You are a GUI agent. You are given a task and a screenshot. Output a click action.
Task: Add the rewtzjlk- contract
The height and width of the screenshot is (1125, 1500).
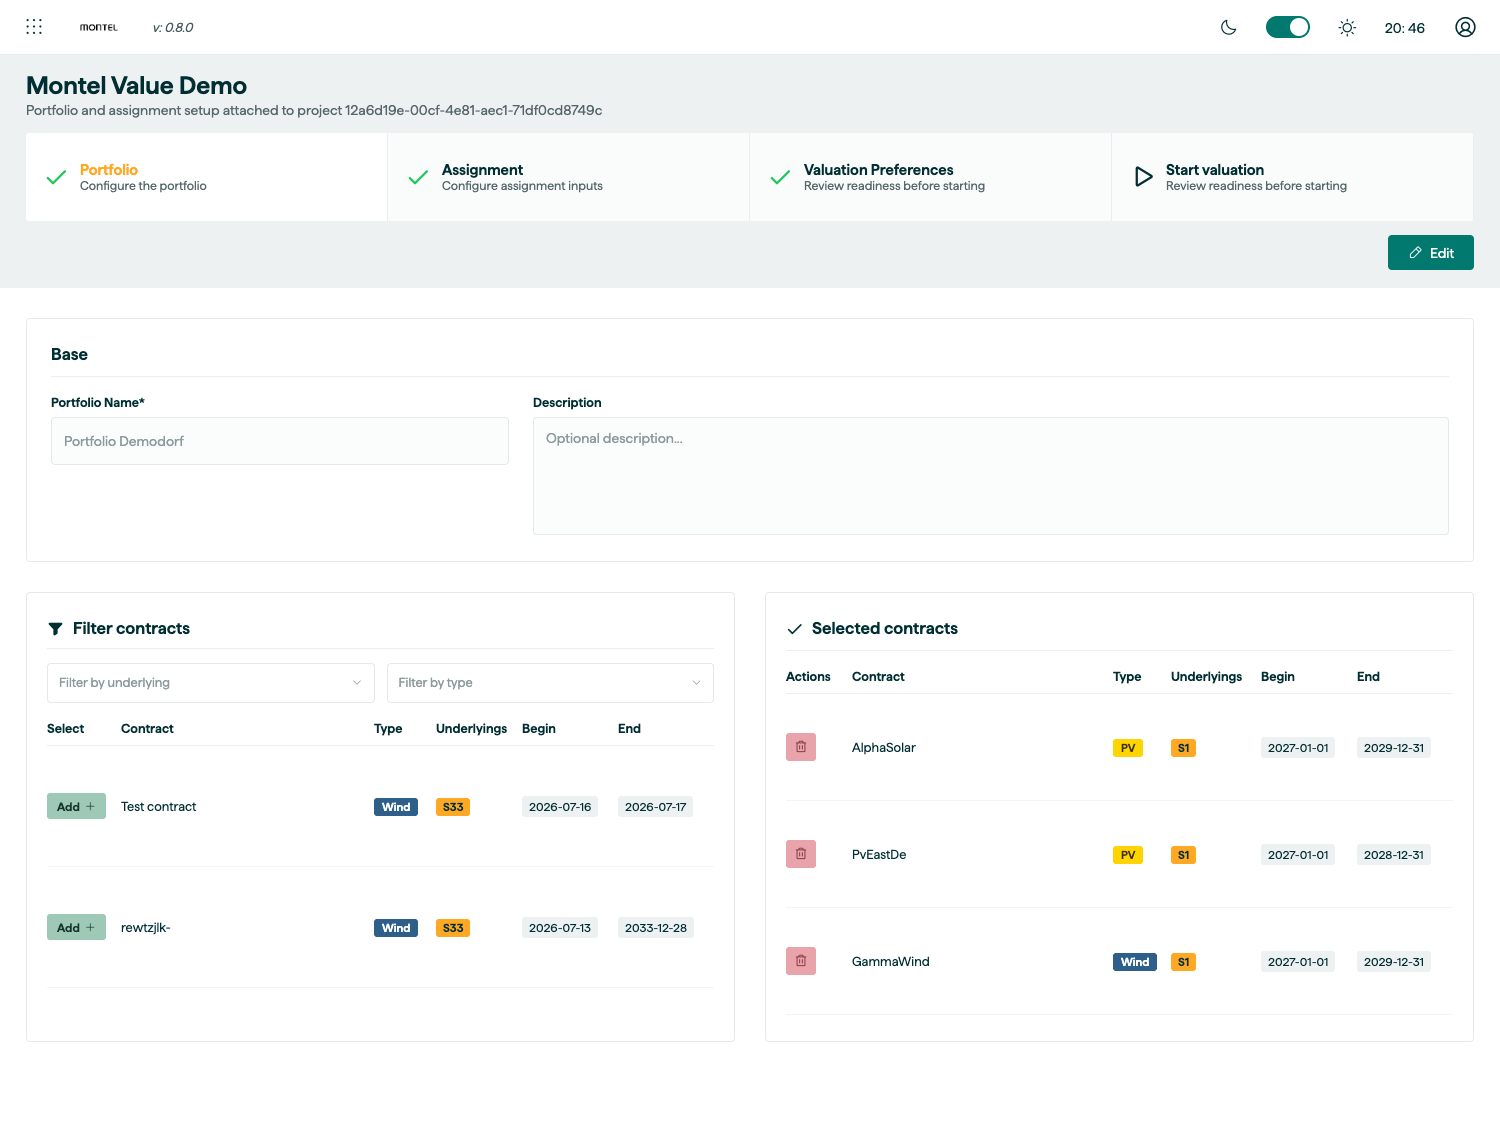(76, 927)
